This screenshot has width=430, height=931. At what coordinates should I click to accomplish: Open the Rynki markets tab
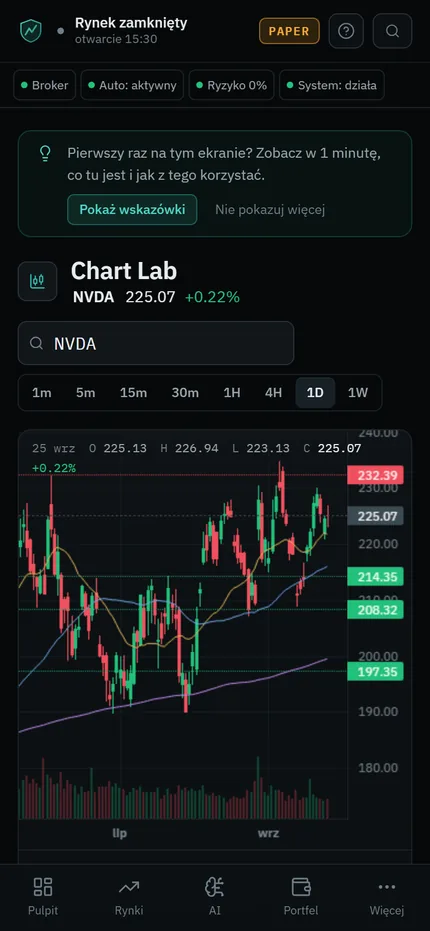click(x=129, y=897)
